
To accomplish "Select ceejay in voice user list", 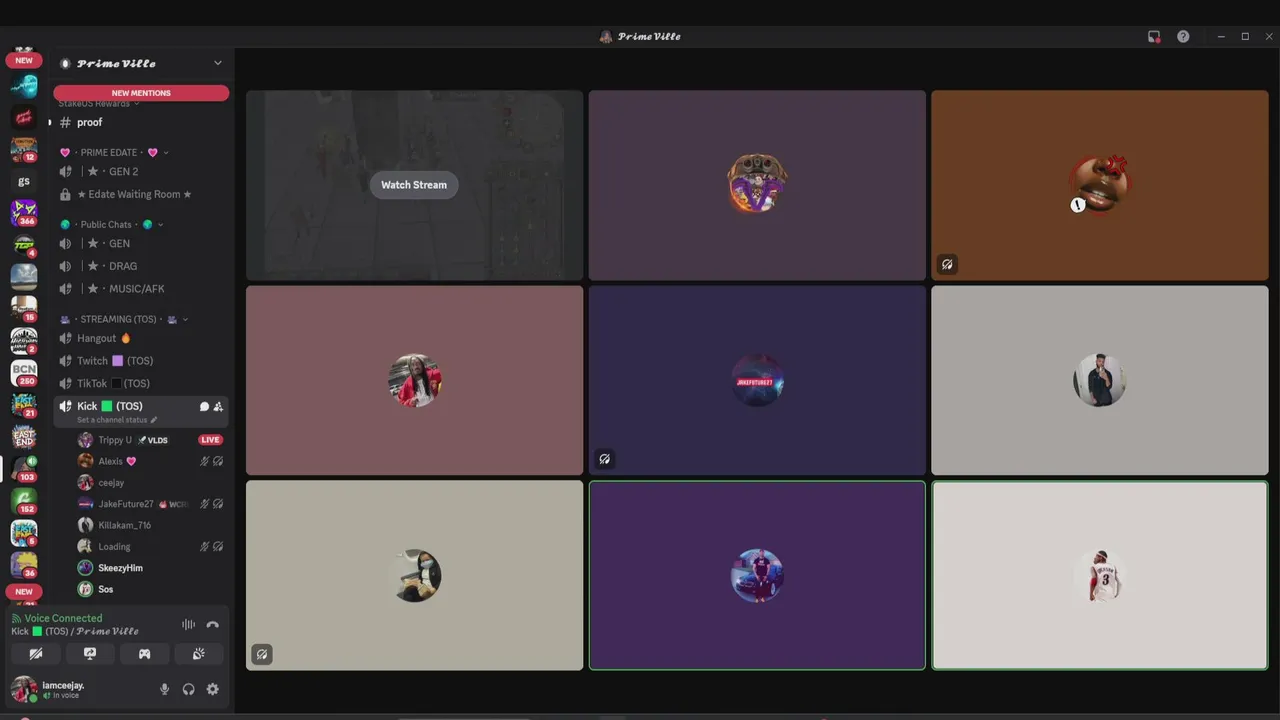I will click(149, 483).
